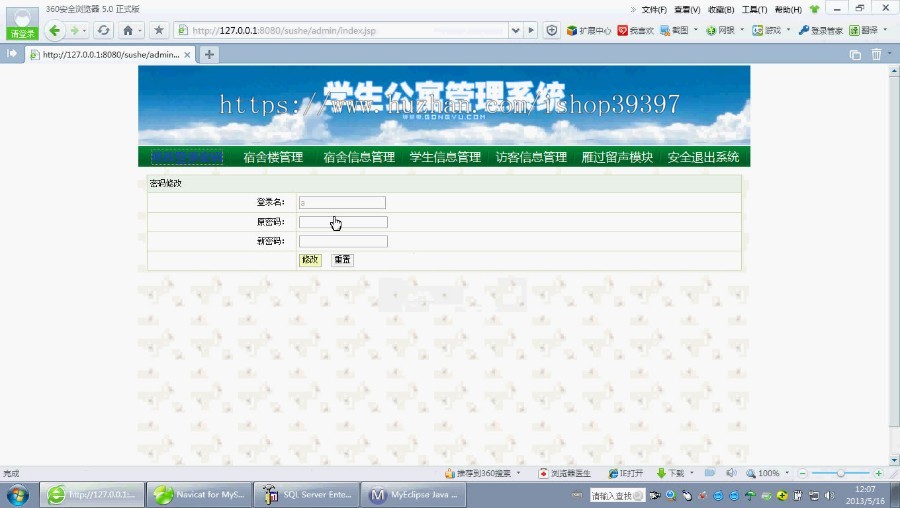Click the browser forward arrow button
Screen dimensions: 900x508
click(x=75, y=30)
